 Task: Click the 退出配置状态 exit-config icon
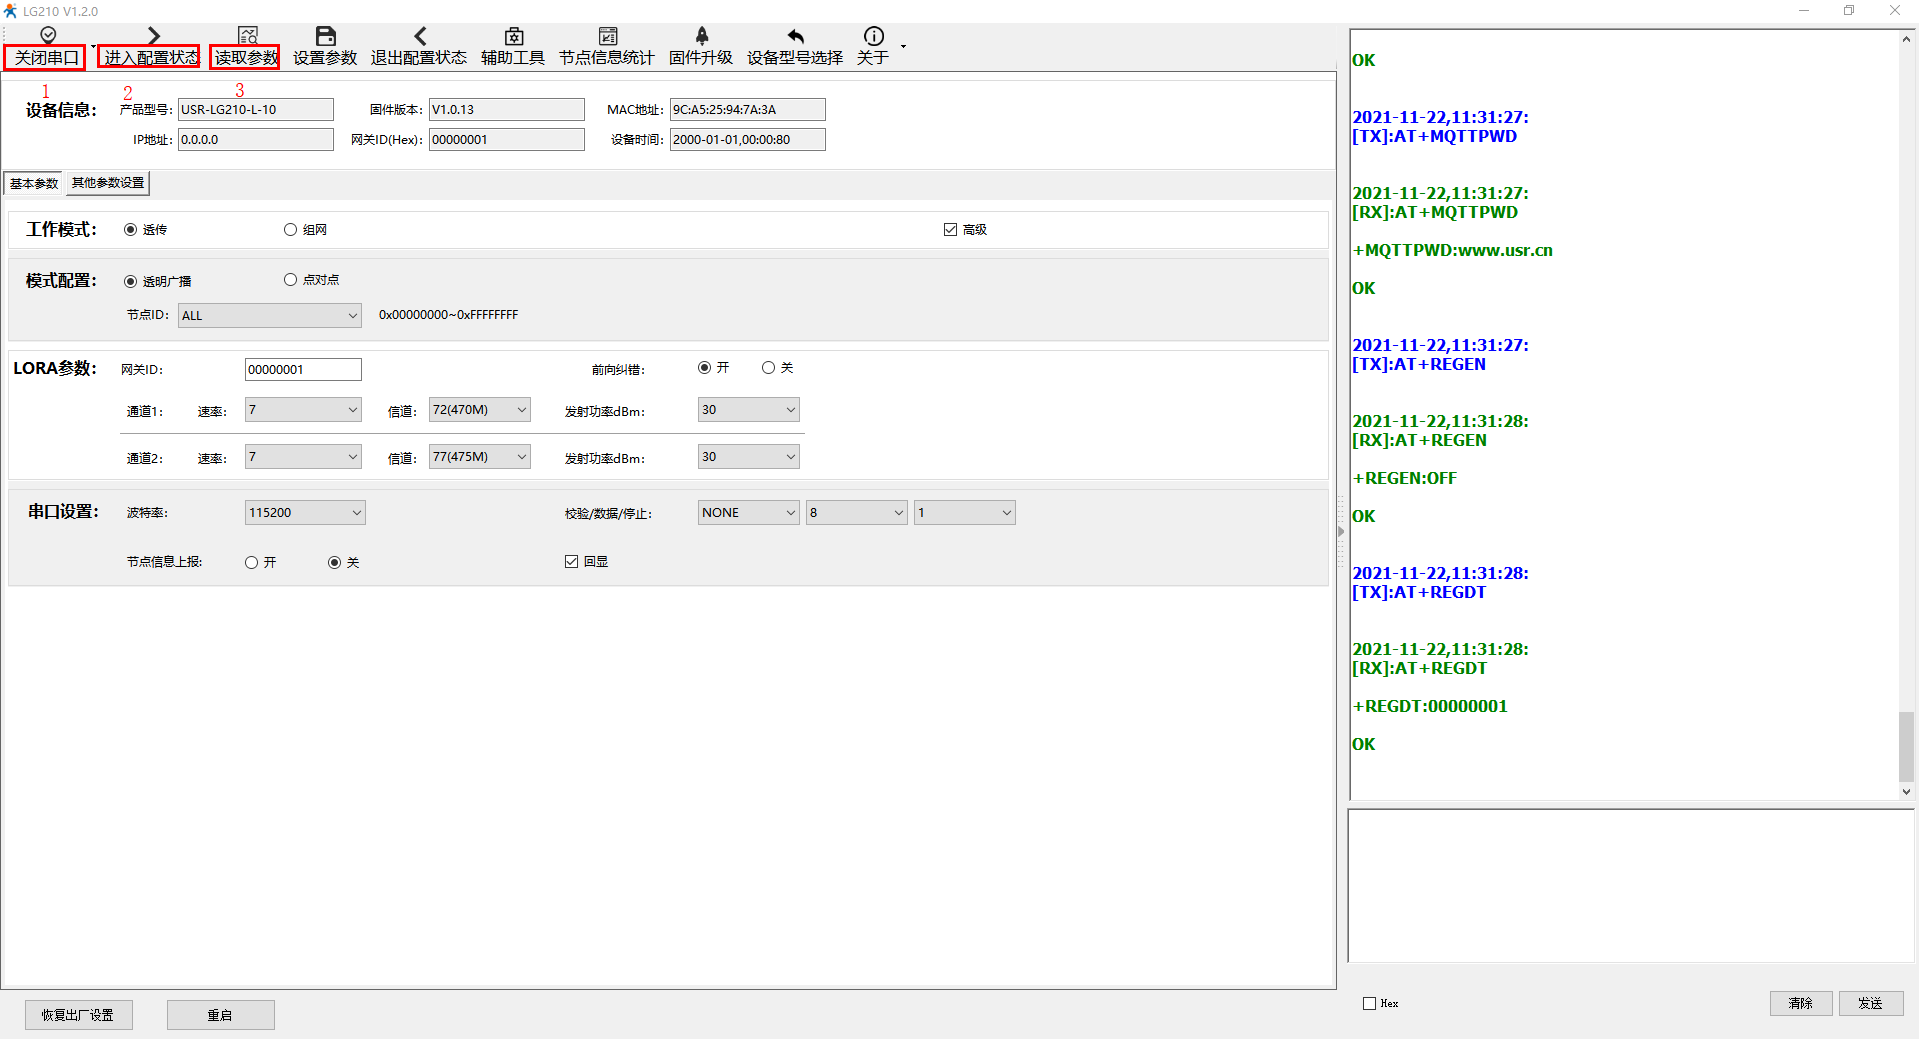[x=419, y=36]
